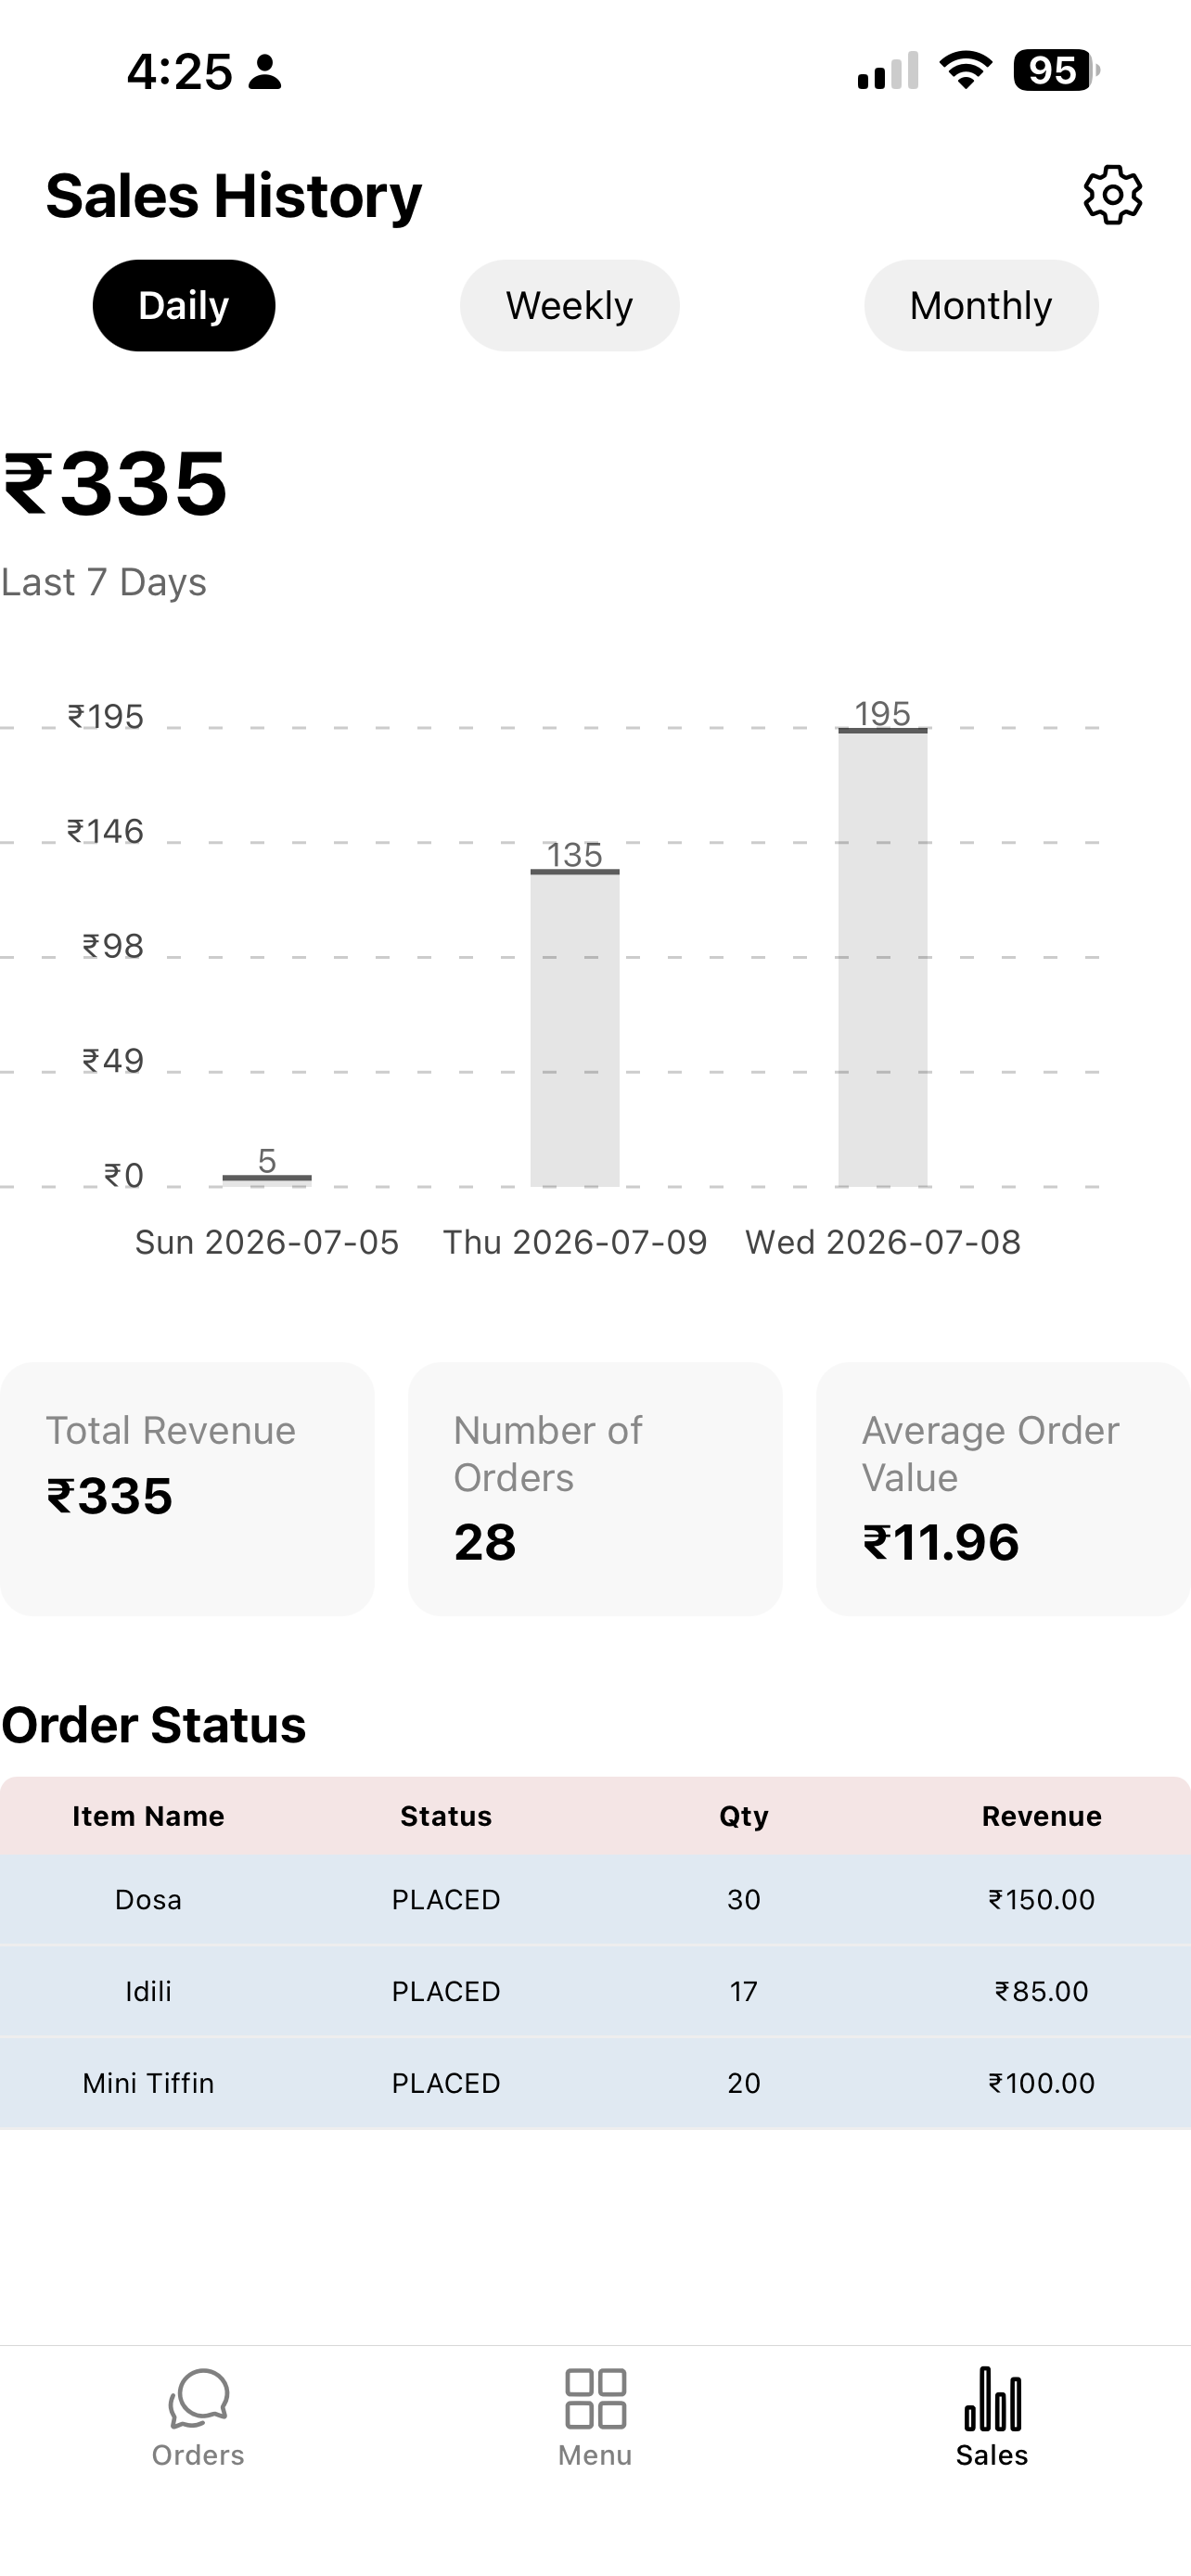Tap the Menu grid icon
The image size is (1191, 2576).
coord(595,2399)
